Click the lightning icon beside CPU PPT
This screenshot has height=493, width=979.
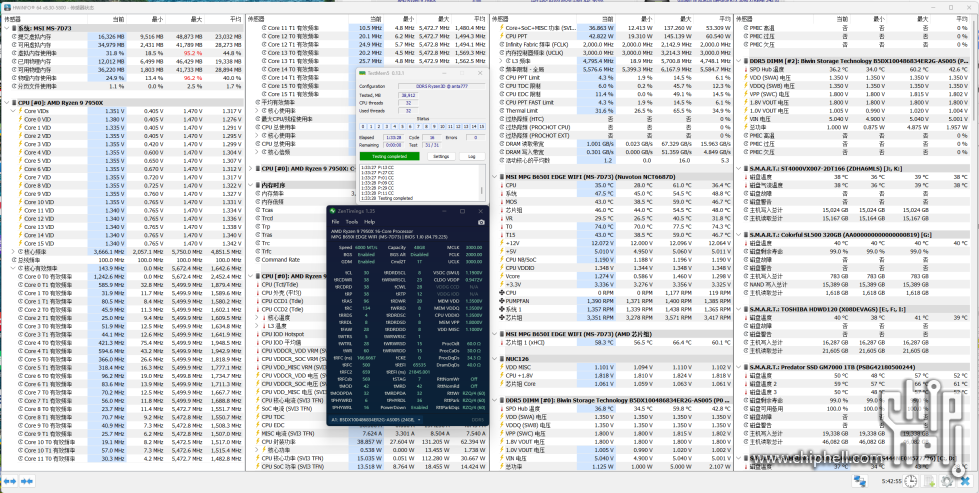tap(502, 37)
